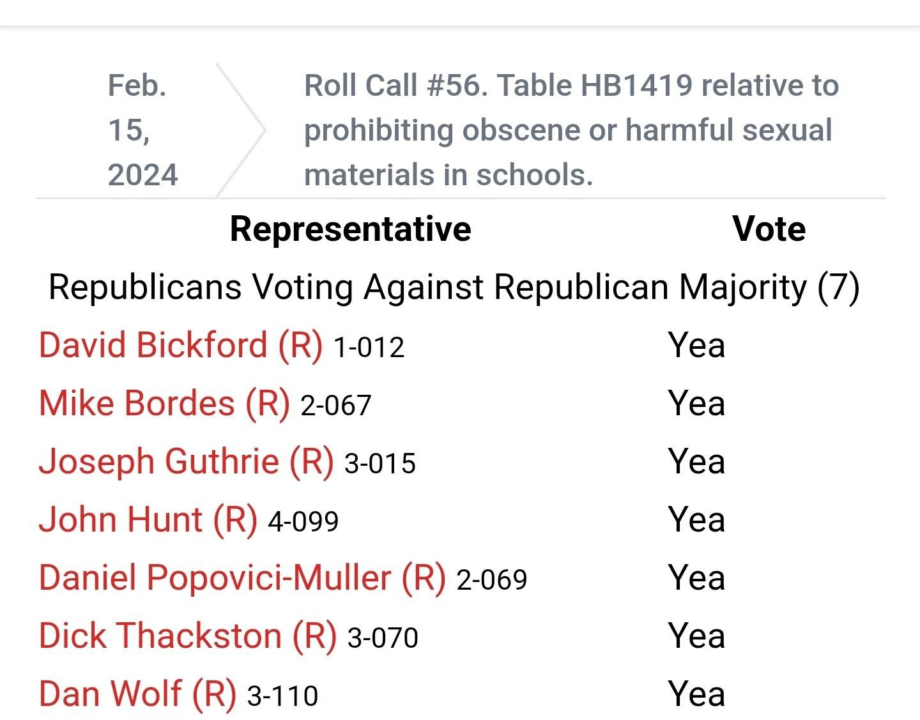Click the Vote column header
The image size is (920, 720).
(768, 229)
